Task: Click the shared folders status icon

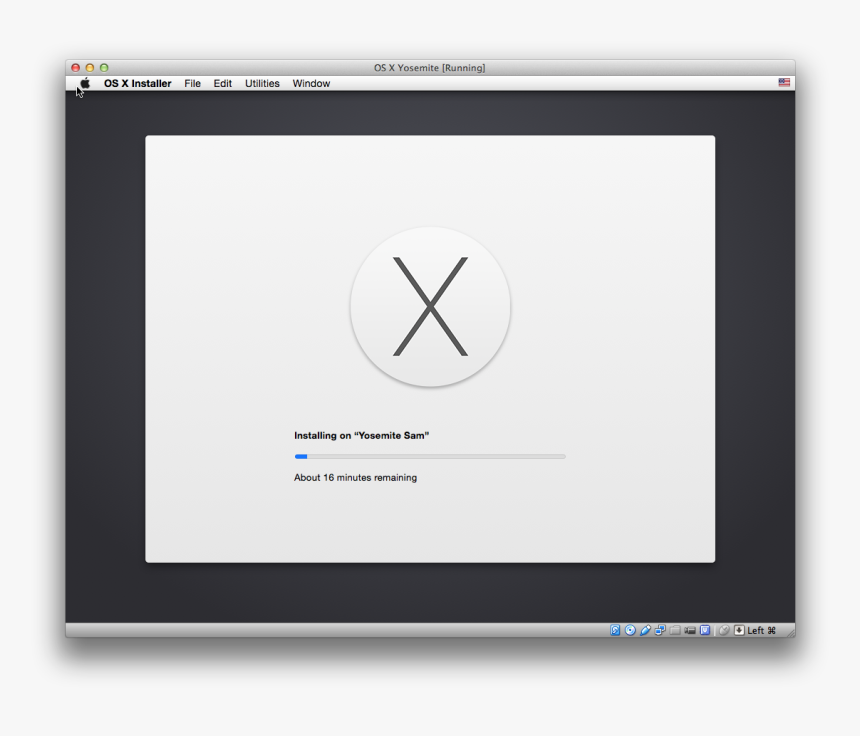Action: pyautogui.click(x=675, y=630)
